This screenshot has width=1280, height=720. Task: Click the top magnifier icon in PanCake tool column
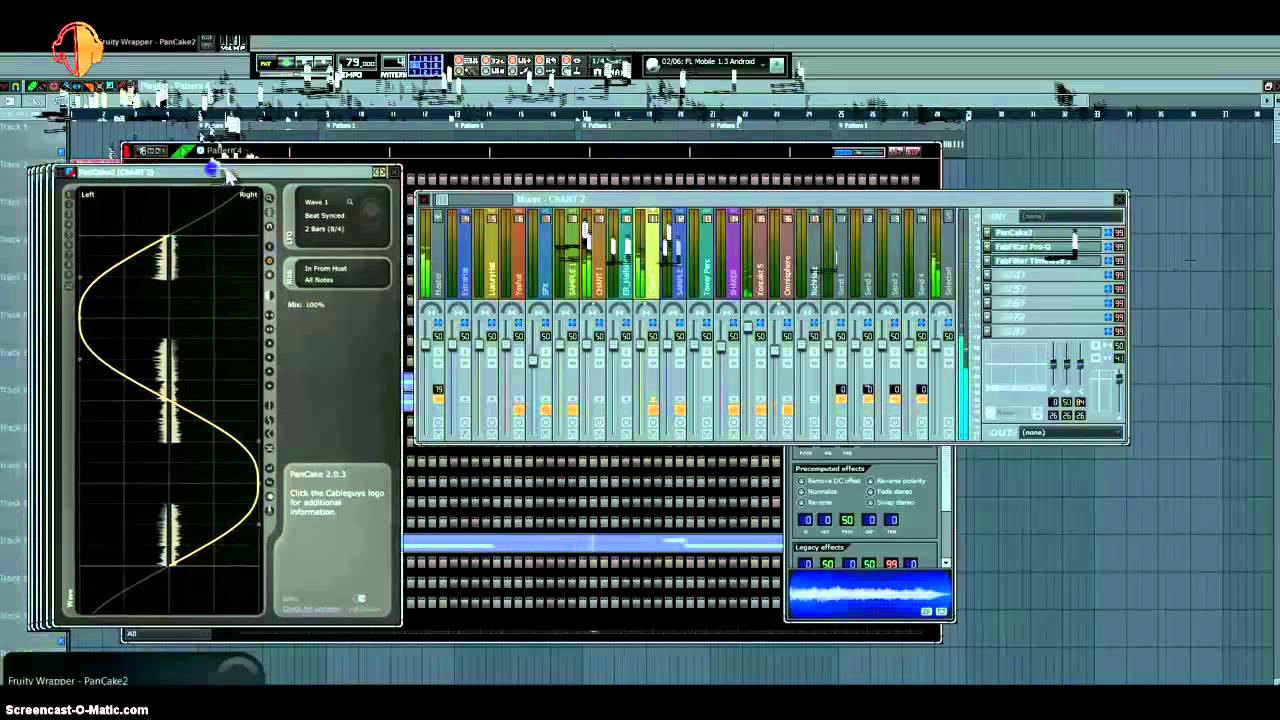(x=269, y=198)
